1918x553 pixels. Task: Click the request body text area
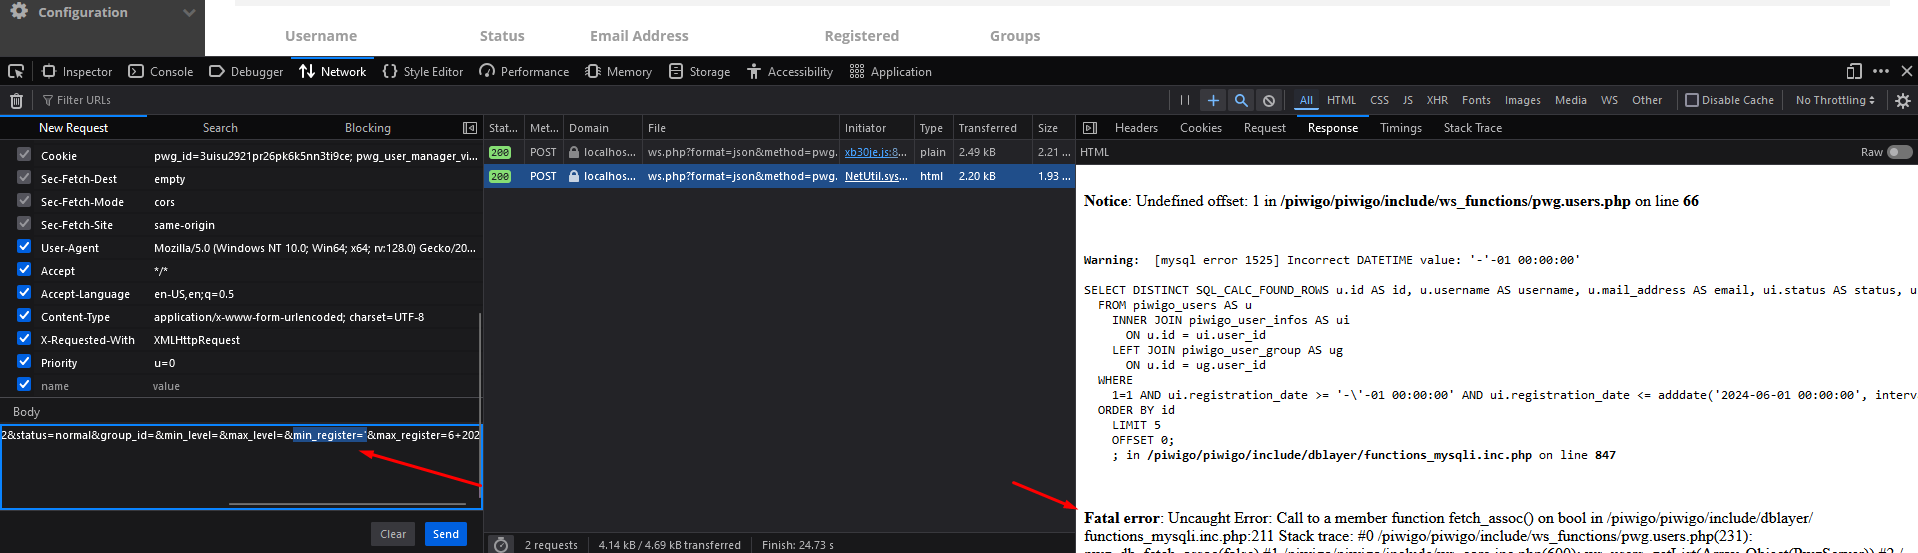coord(241,466)
